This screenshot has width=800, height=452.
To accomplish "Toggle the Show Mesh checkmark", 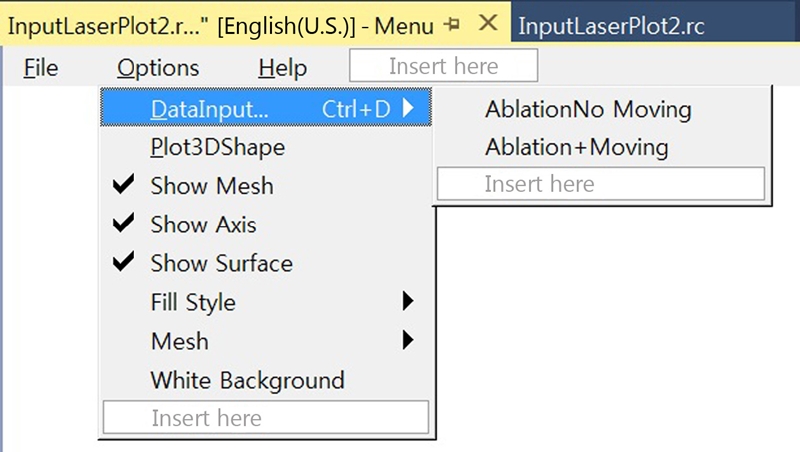I will 124,185.
